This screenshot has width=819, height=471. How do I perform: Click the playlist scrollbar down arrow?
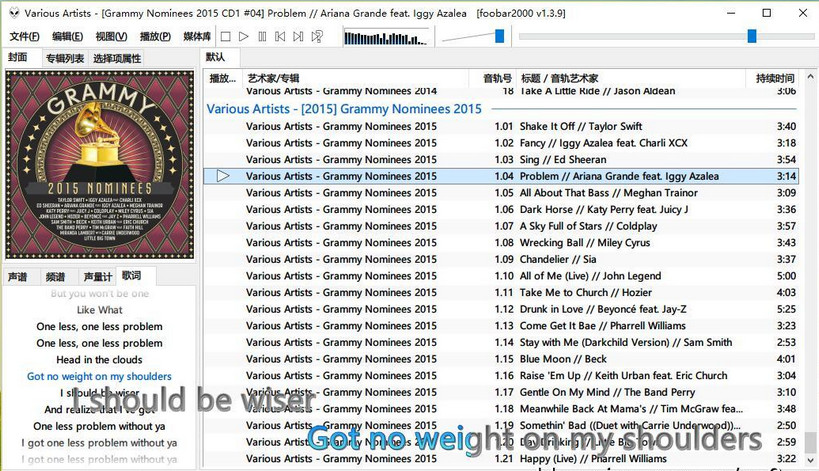(810, 461)
